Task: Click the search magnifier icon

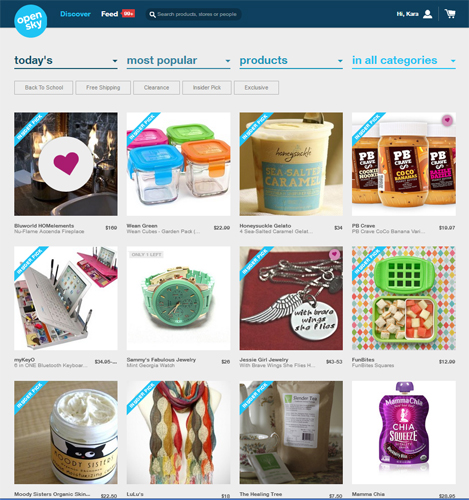Action: tap(152, 15)
